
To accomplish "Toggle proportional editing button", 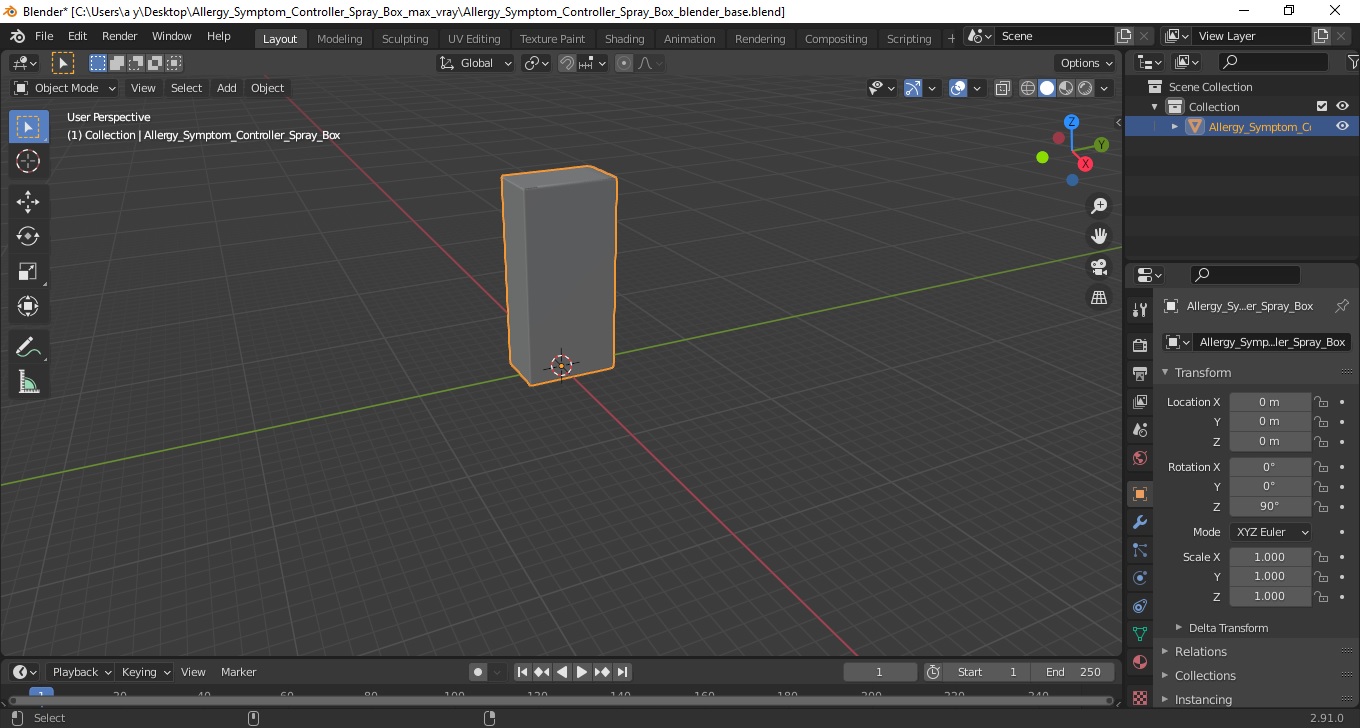I will (x=624, y=63).
